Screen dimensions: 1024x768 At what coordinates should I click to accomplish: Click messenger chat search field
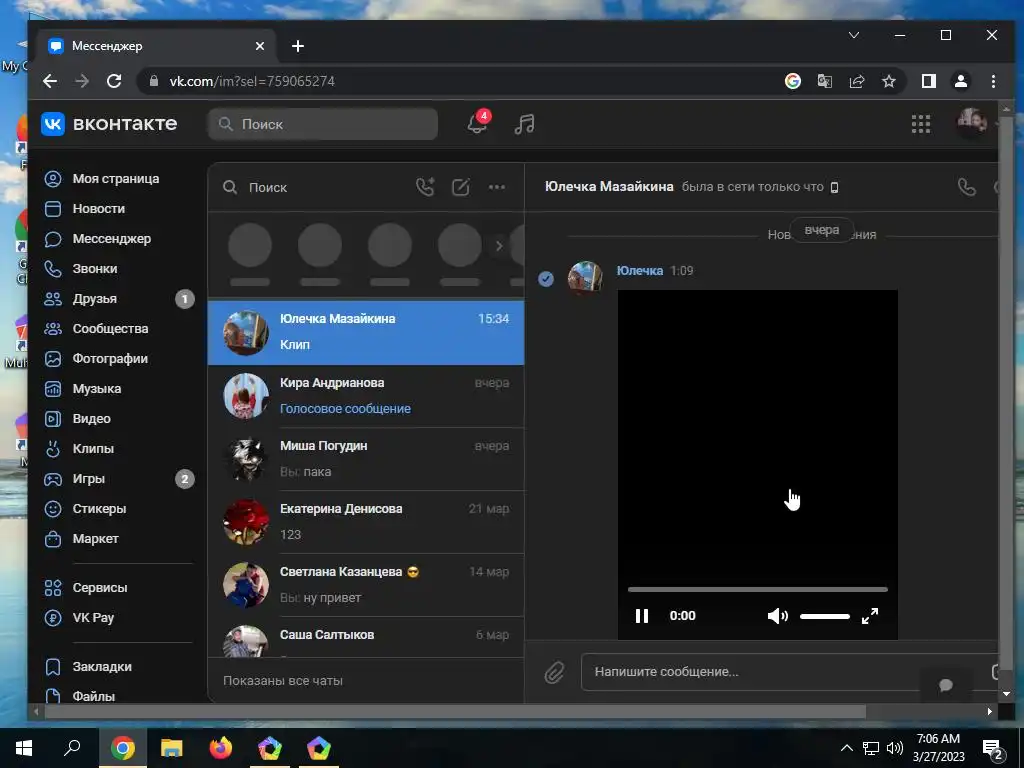tap(313, 187)
